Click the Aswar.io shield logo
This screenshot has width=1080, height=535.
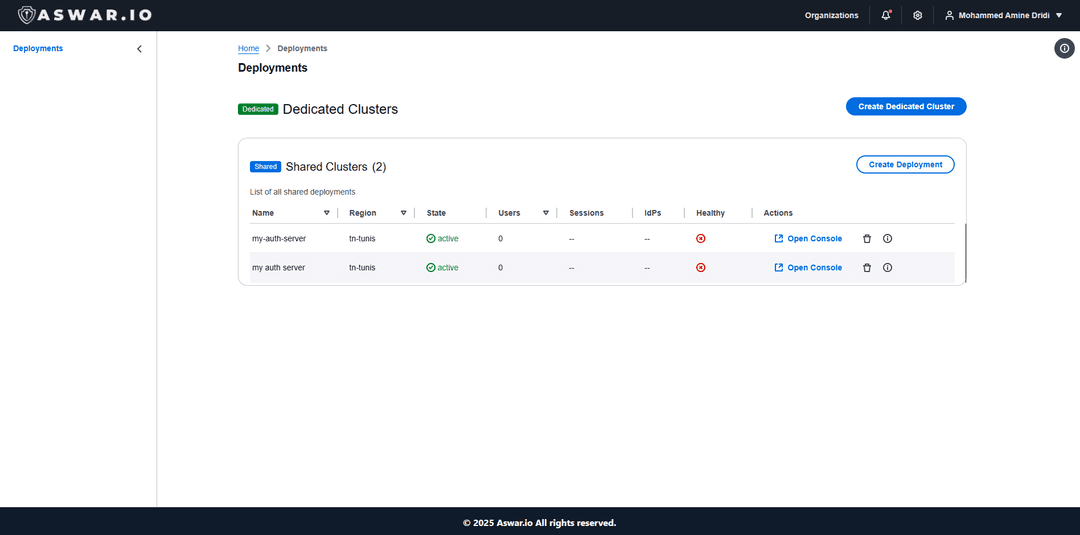pyautogui.click(x=26, y=15)
